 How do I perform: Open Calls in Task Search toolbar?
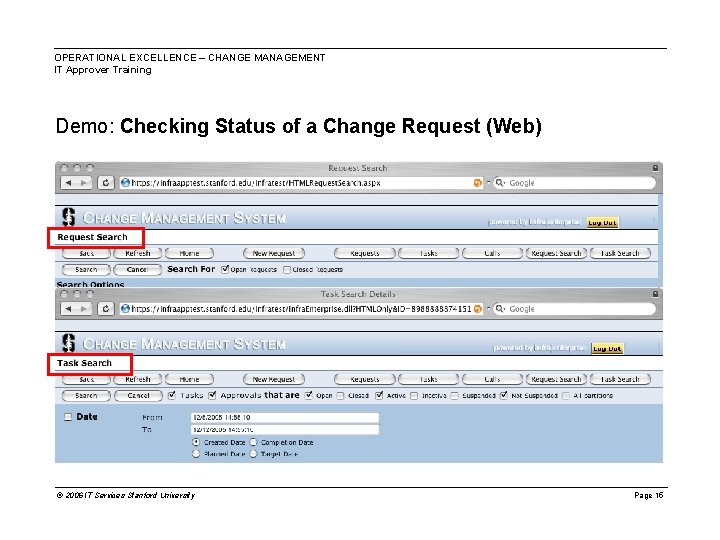tap(492, 379)
